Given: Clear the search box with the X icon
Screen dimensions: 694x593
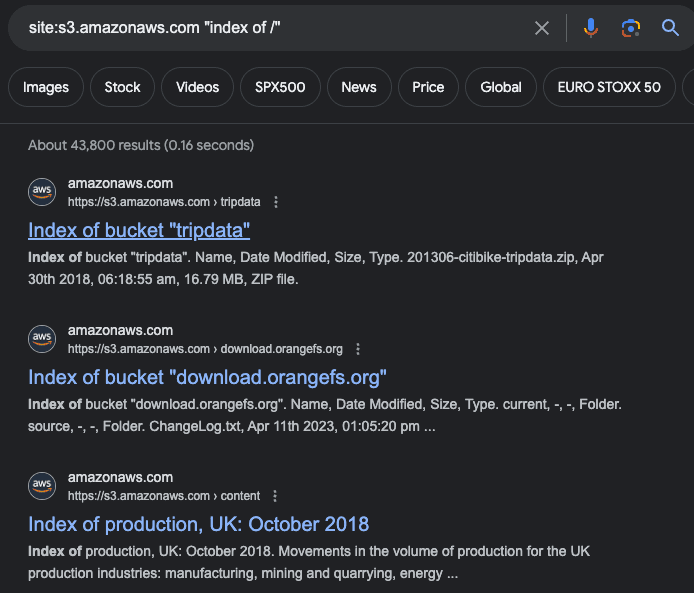Looking at the screenshot, I should pos(542,28).
